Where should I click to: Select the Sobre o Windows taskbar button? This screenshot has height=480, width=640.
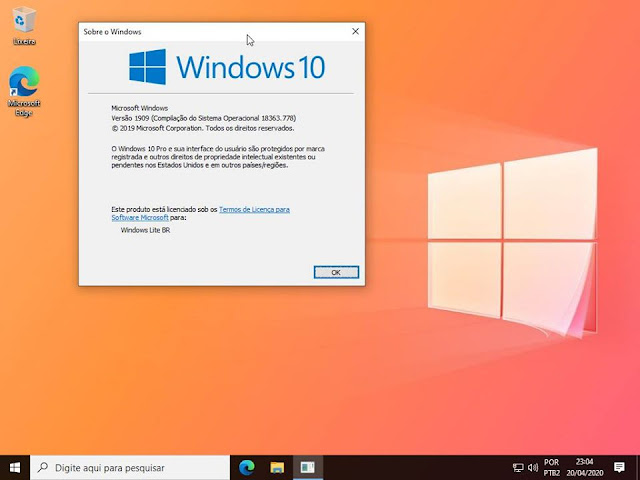point(308,468)
